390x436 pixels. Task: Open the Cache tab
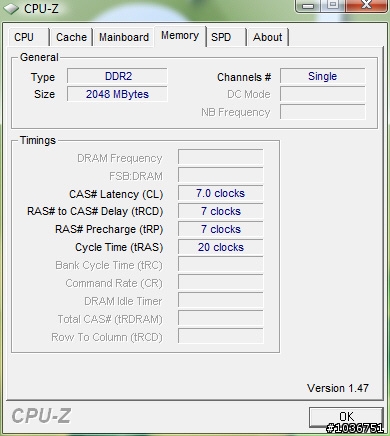[71, 37]
